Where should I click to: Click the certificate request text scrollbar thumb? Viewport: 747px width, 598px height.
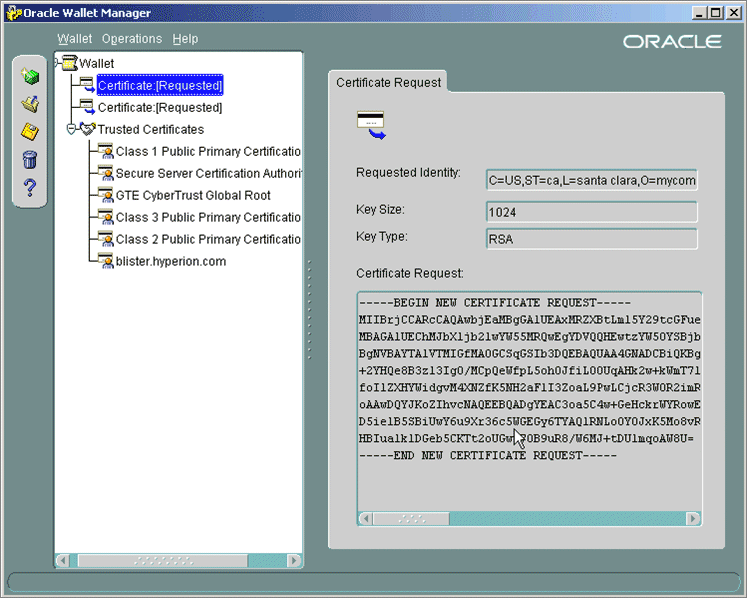tap(411, 518)
